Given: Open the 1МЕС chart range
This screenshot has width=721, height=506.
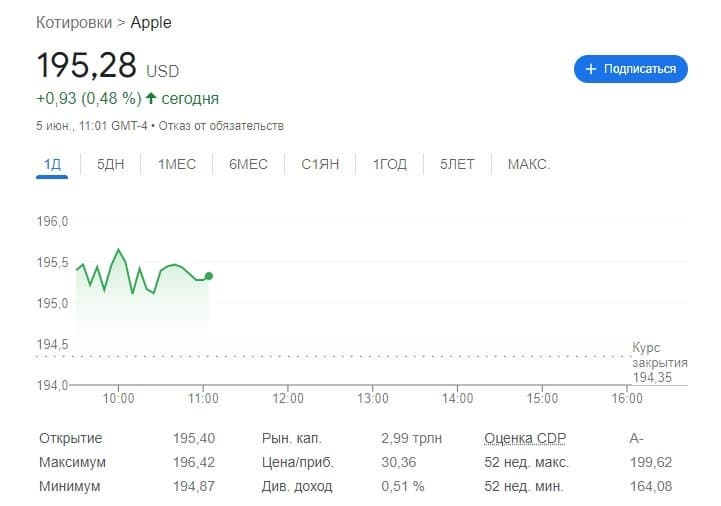Looking at the screenshot, I should [x=177, y=164].
